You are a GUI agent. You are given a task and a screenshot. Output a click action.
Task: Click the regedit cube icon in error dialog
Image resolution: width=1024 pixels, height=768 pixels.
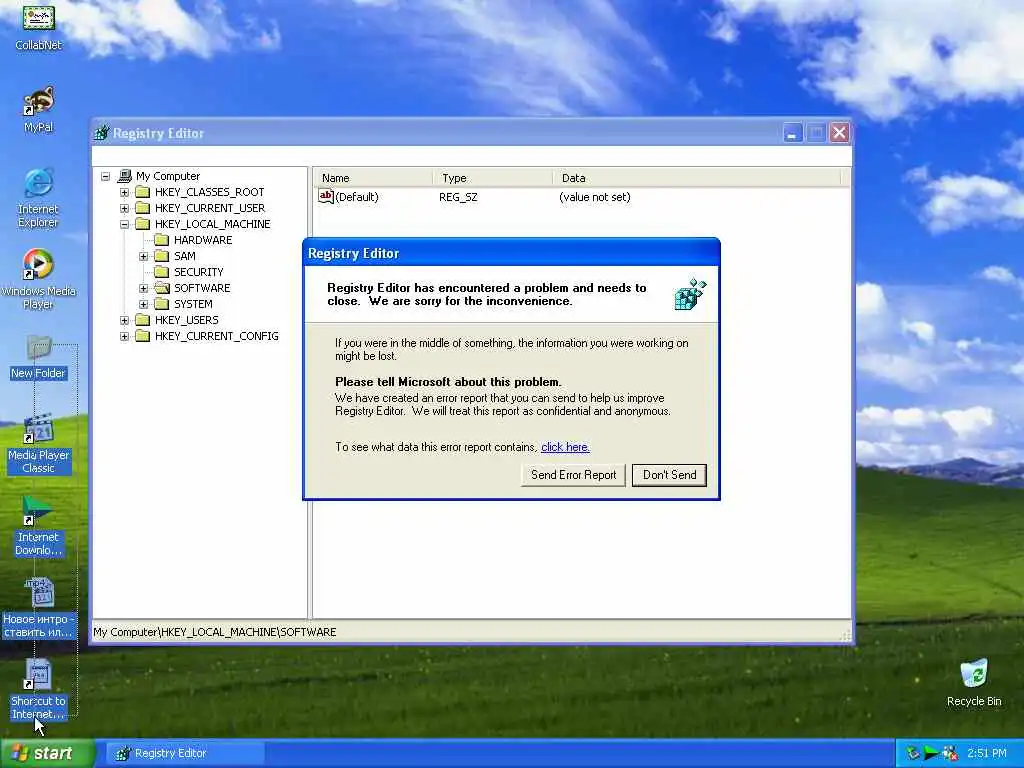coord(690,294)
